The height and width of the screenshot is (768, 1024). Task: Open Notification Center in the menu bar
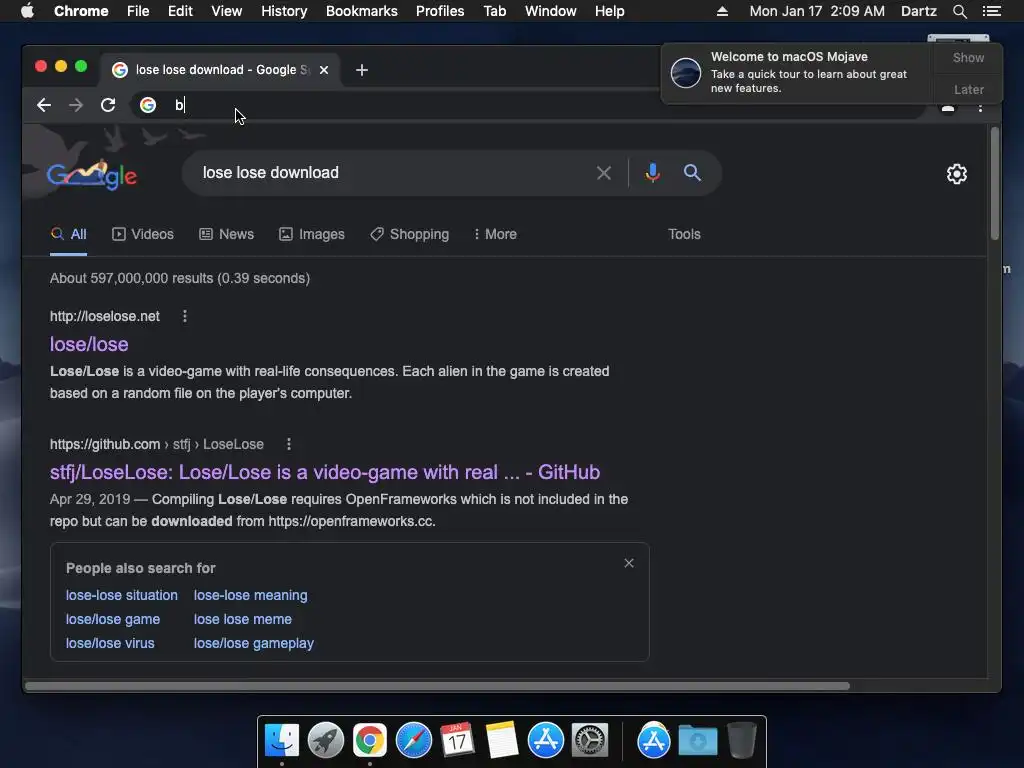pyautogui.click(x=991, y=11)
